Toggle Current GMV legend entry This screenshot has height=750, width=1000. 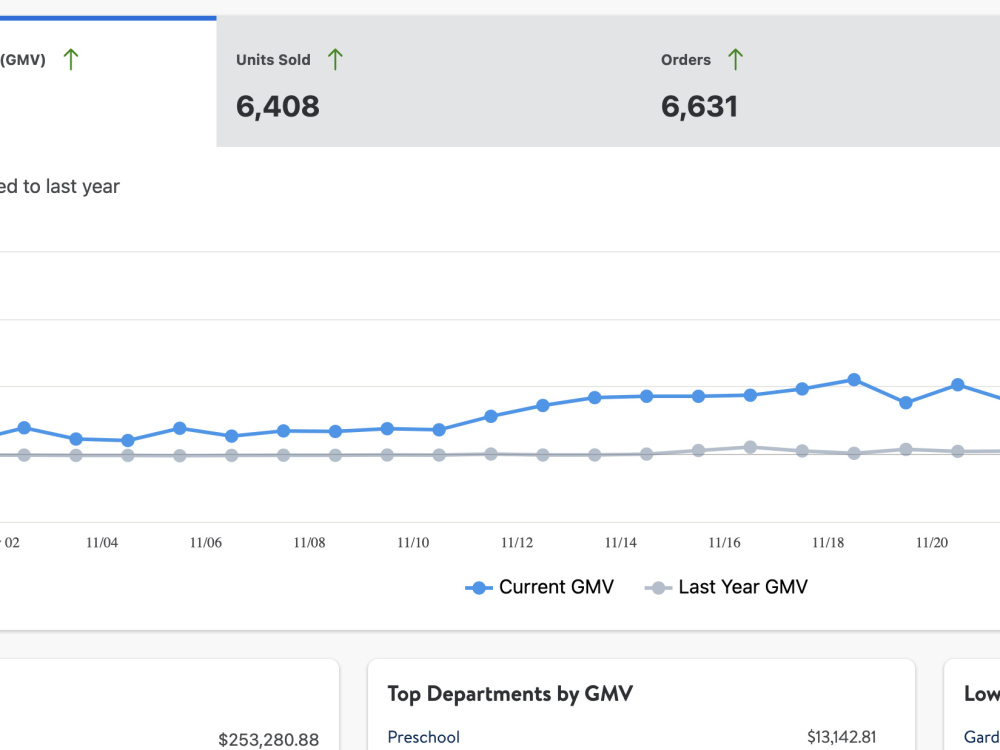[540, 587]
